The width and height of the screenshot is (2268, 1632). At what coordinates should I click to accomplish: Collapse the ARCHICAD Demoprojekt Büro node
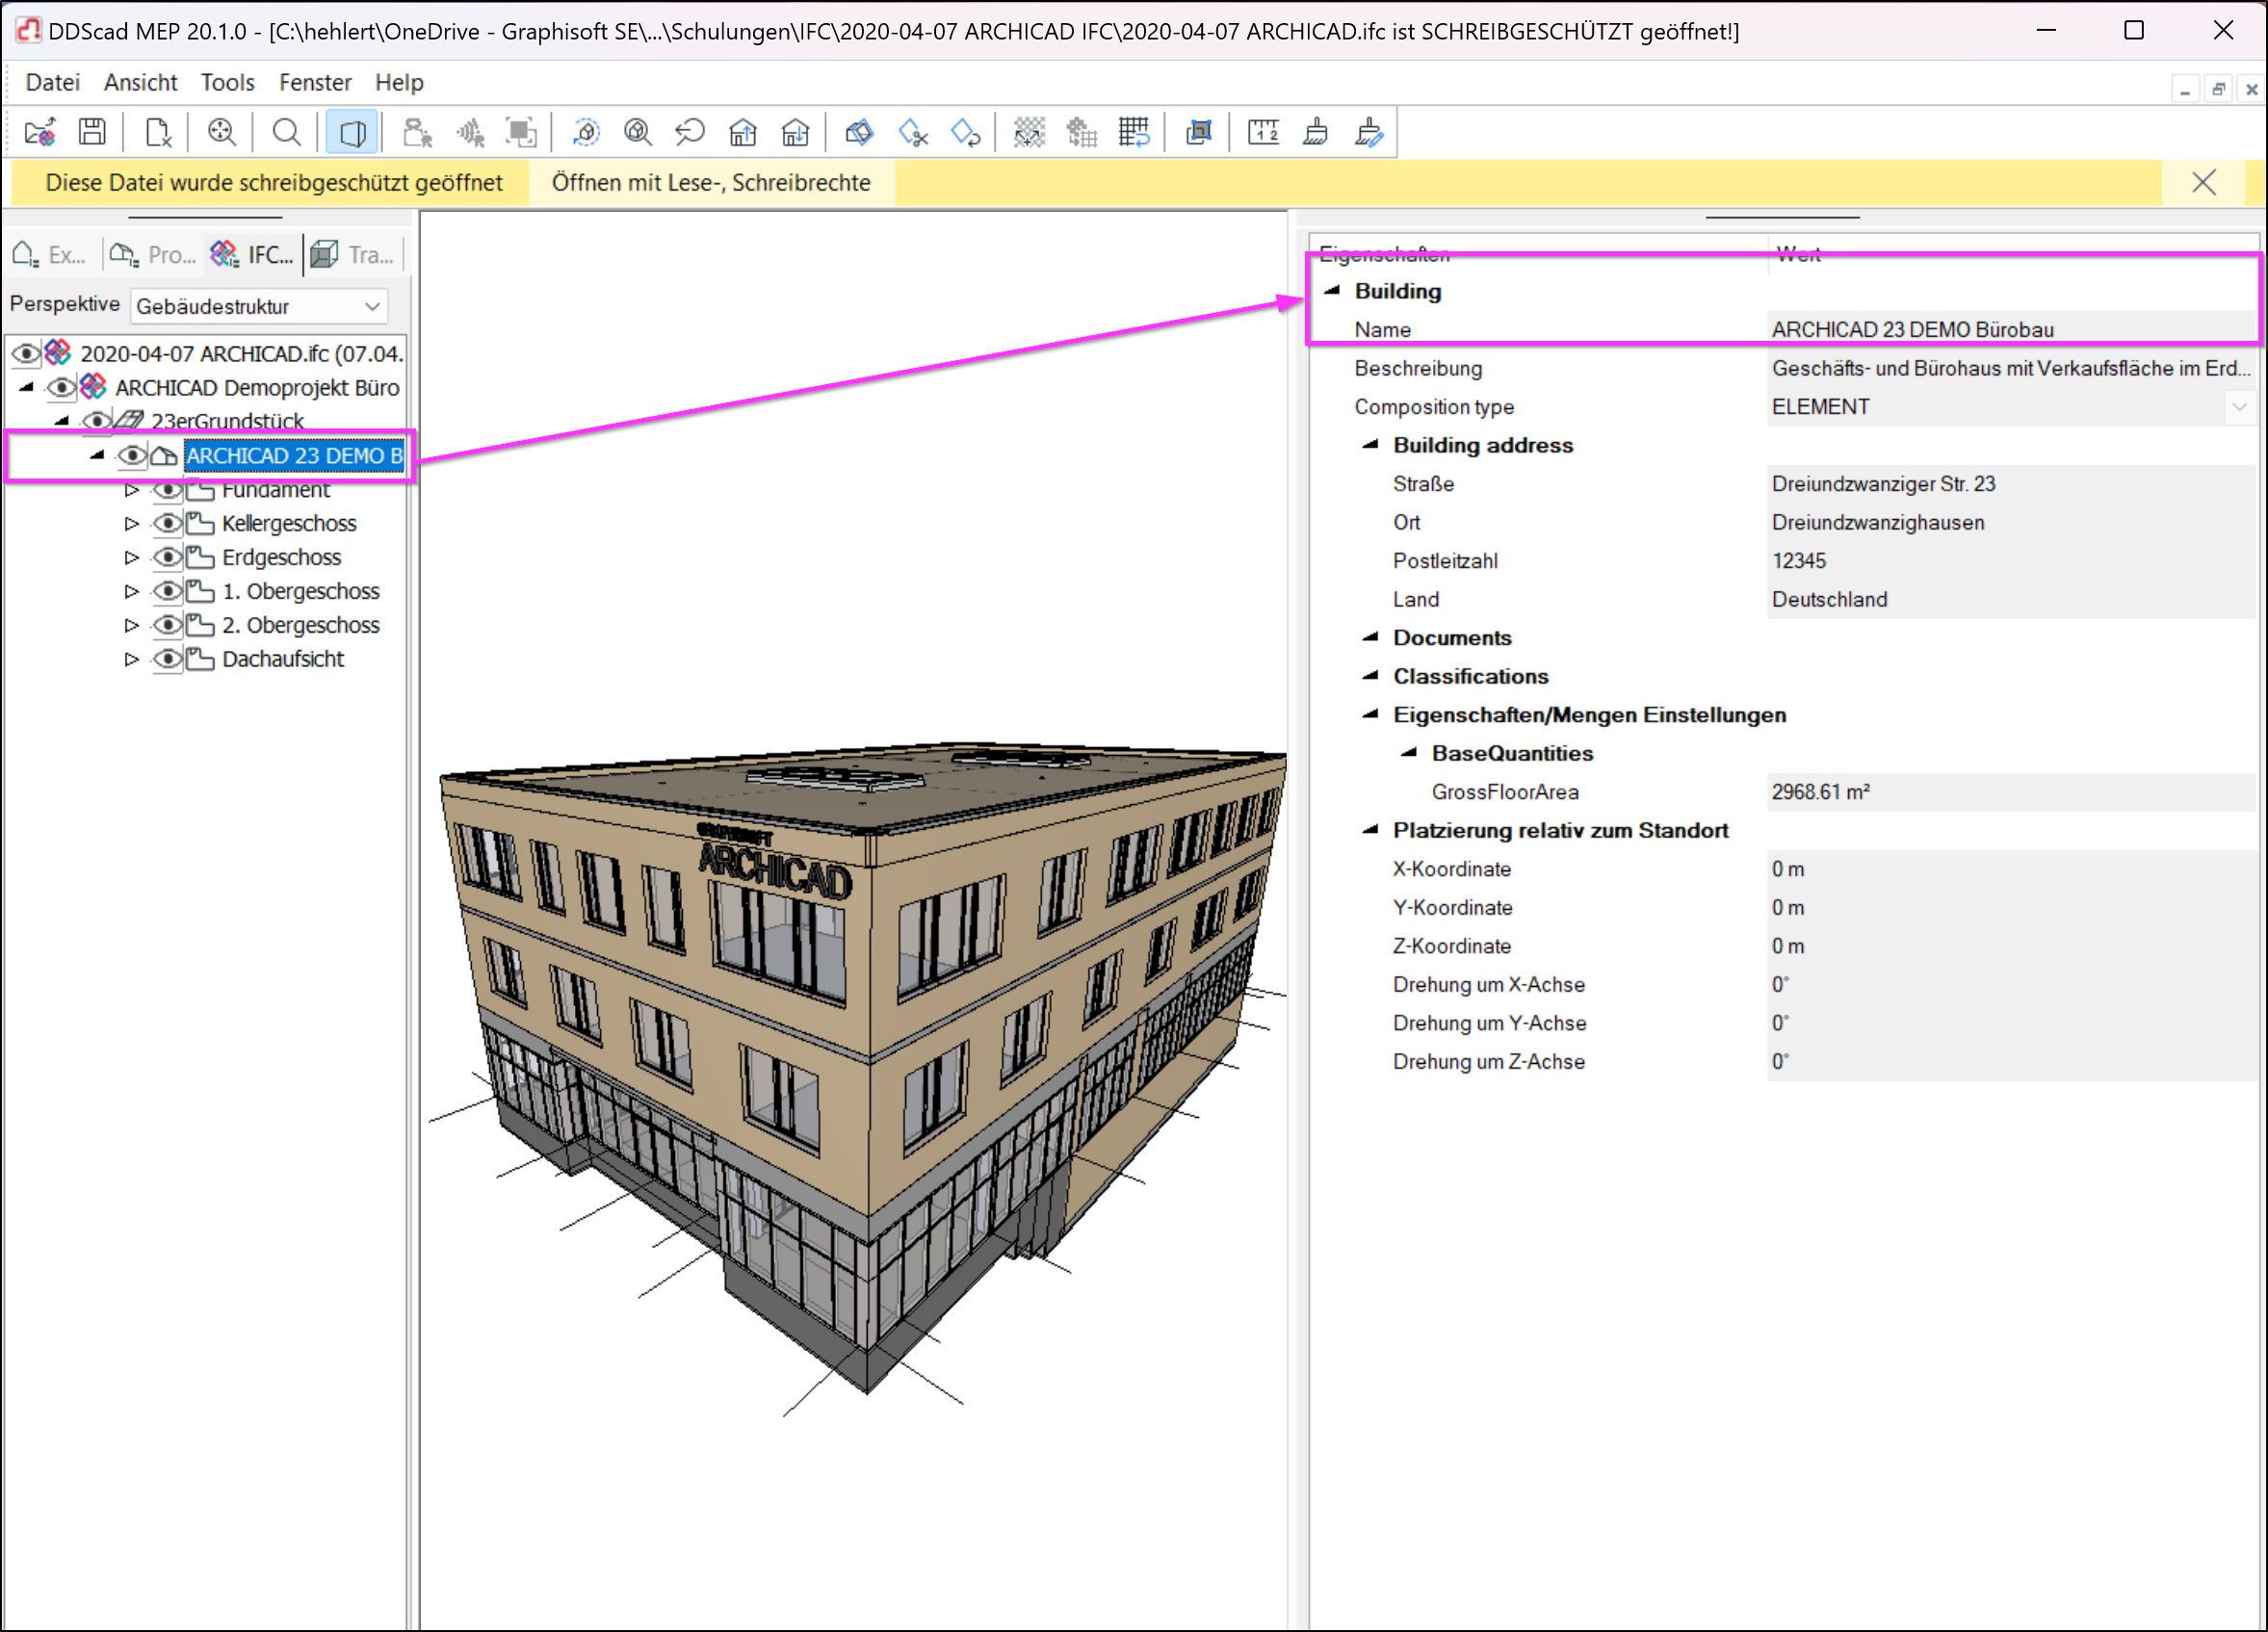click(x=27, y=387)
